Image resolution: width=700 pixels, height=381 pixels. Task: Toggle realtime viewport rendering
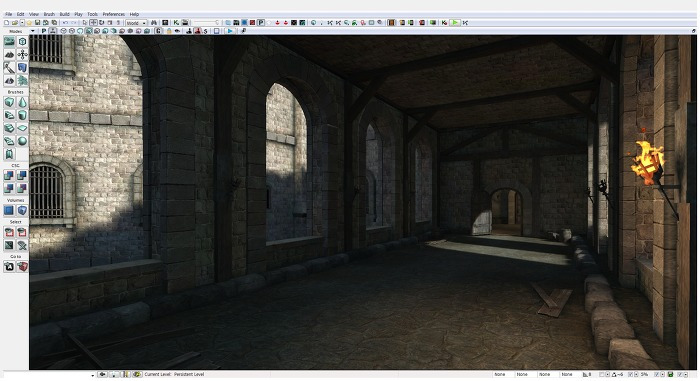click(53, 31)
